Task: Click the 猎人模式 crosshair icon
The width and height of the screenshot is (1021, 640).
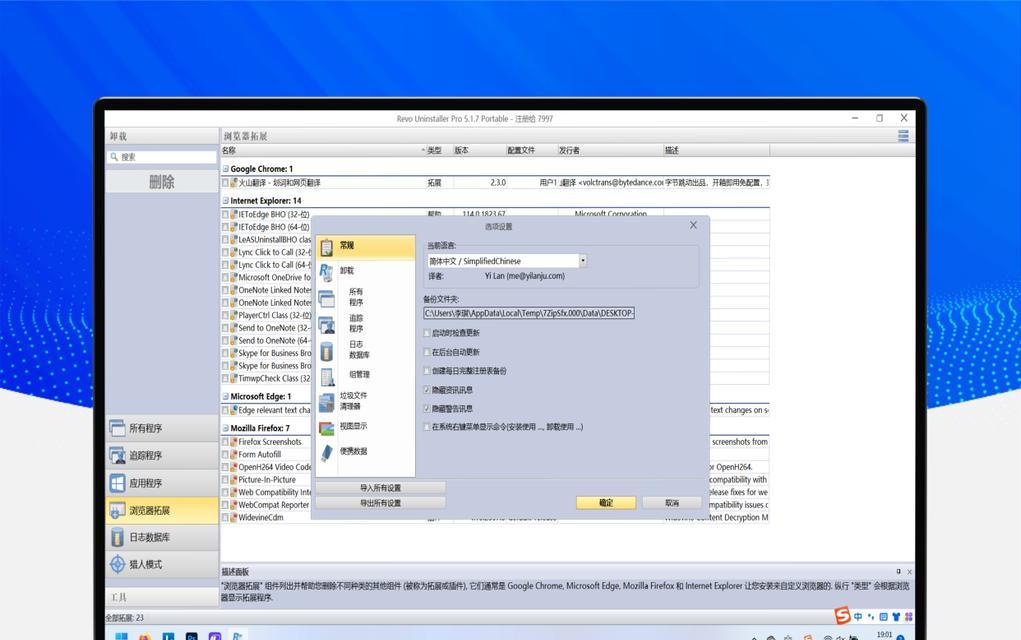Action: click(x=117, y=564)
